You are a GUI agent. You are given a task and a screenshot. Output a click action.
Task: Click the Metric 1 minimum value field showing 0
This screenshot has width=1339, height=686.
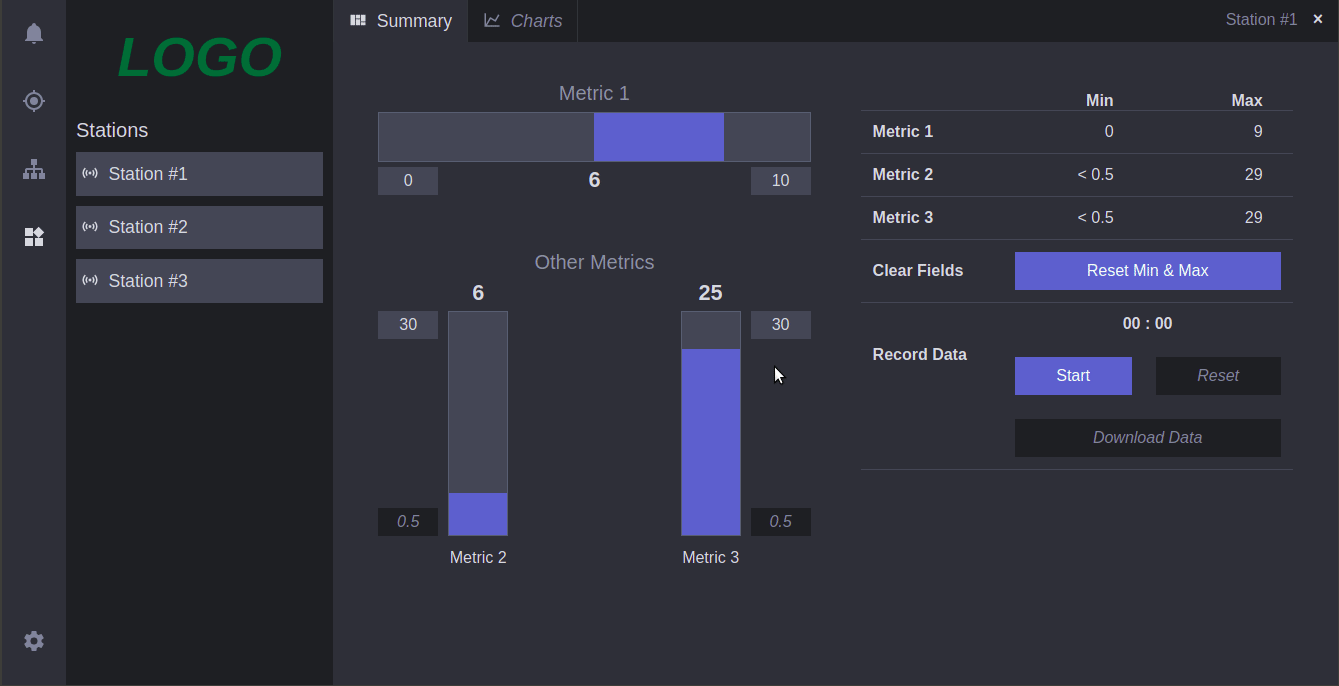coord(407,180)
